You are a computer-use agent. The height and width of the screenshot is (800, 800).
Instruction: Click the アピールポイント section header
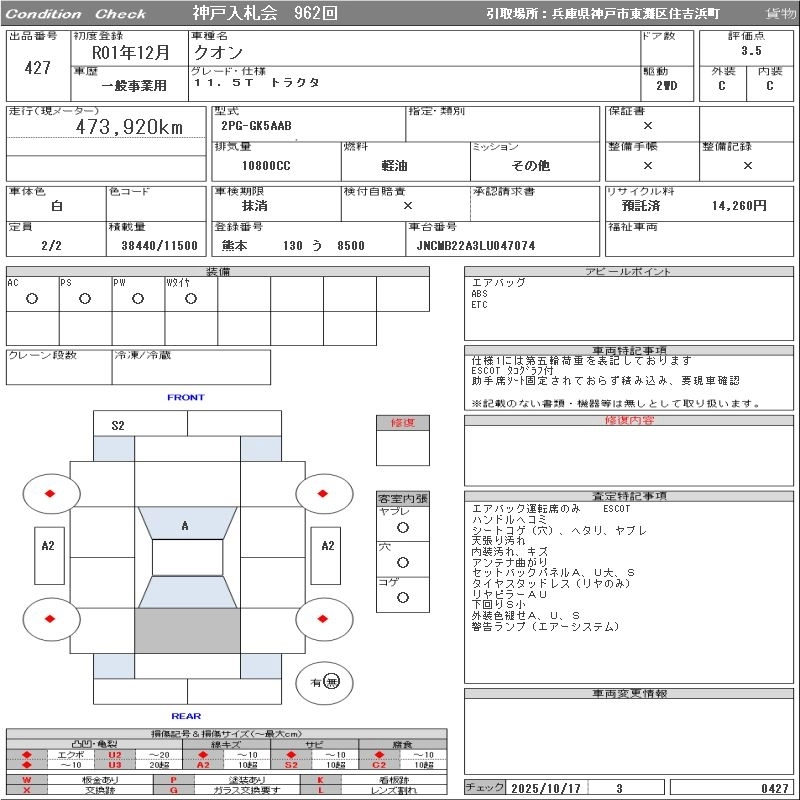click(x=629, y=272)
